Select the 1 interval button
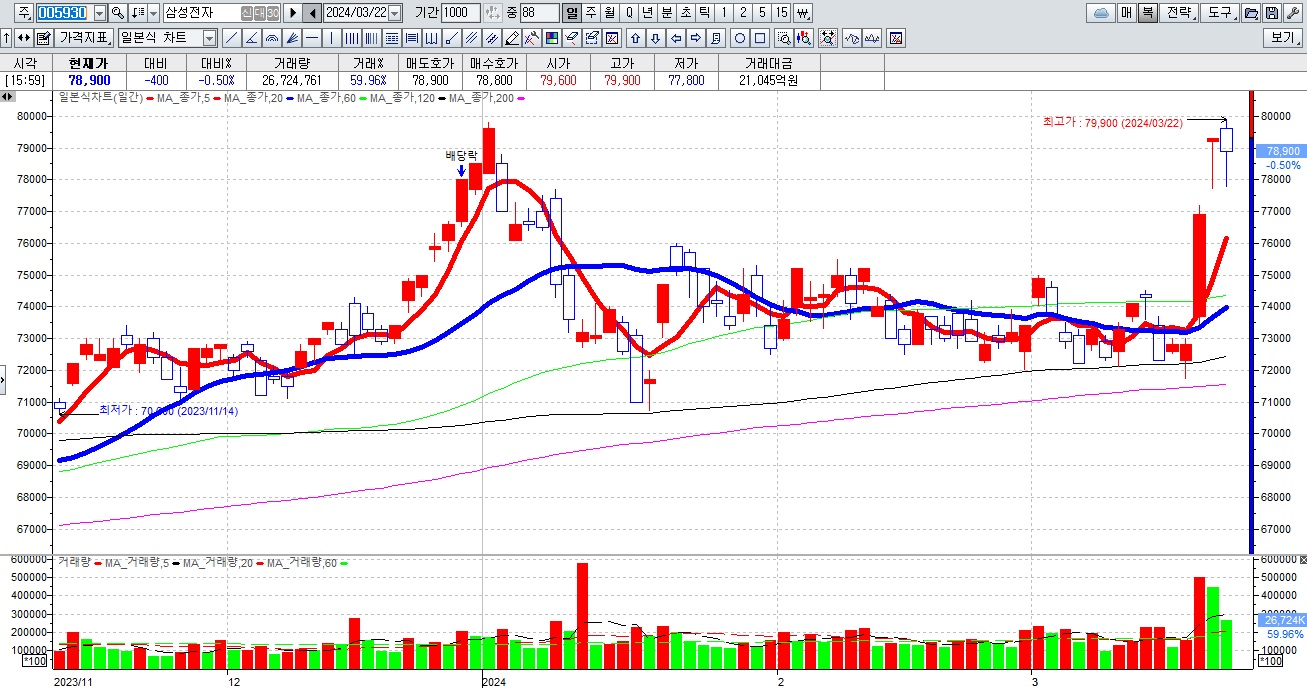The width and height of the screenshot is (1307, 688). [x=724, y=13]
